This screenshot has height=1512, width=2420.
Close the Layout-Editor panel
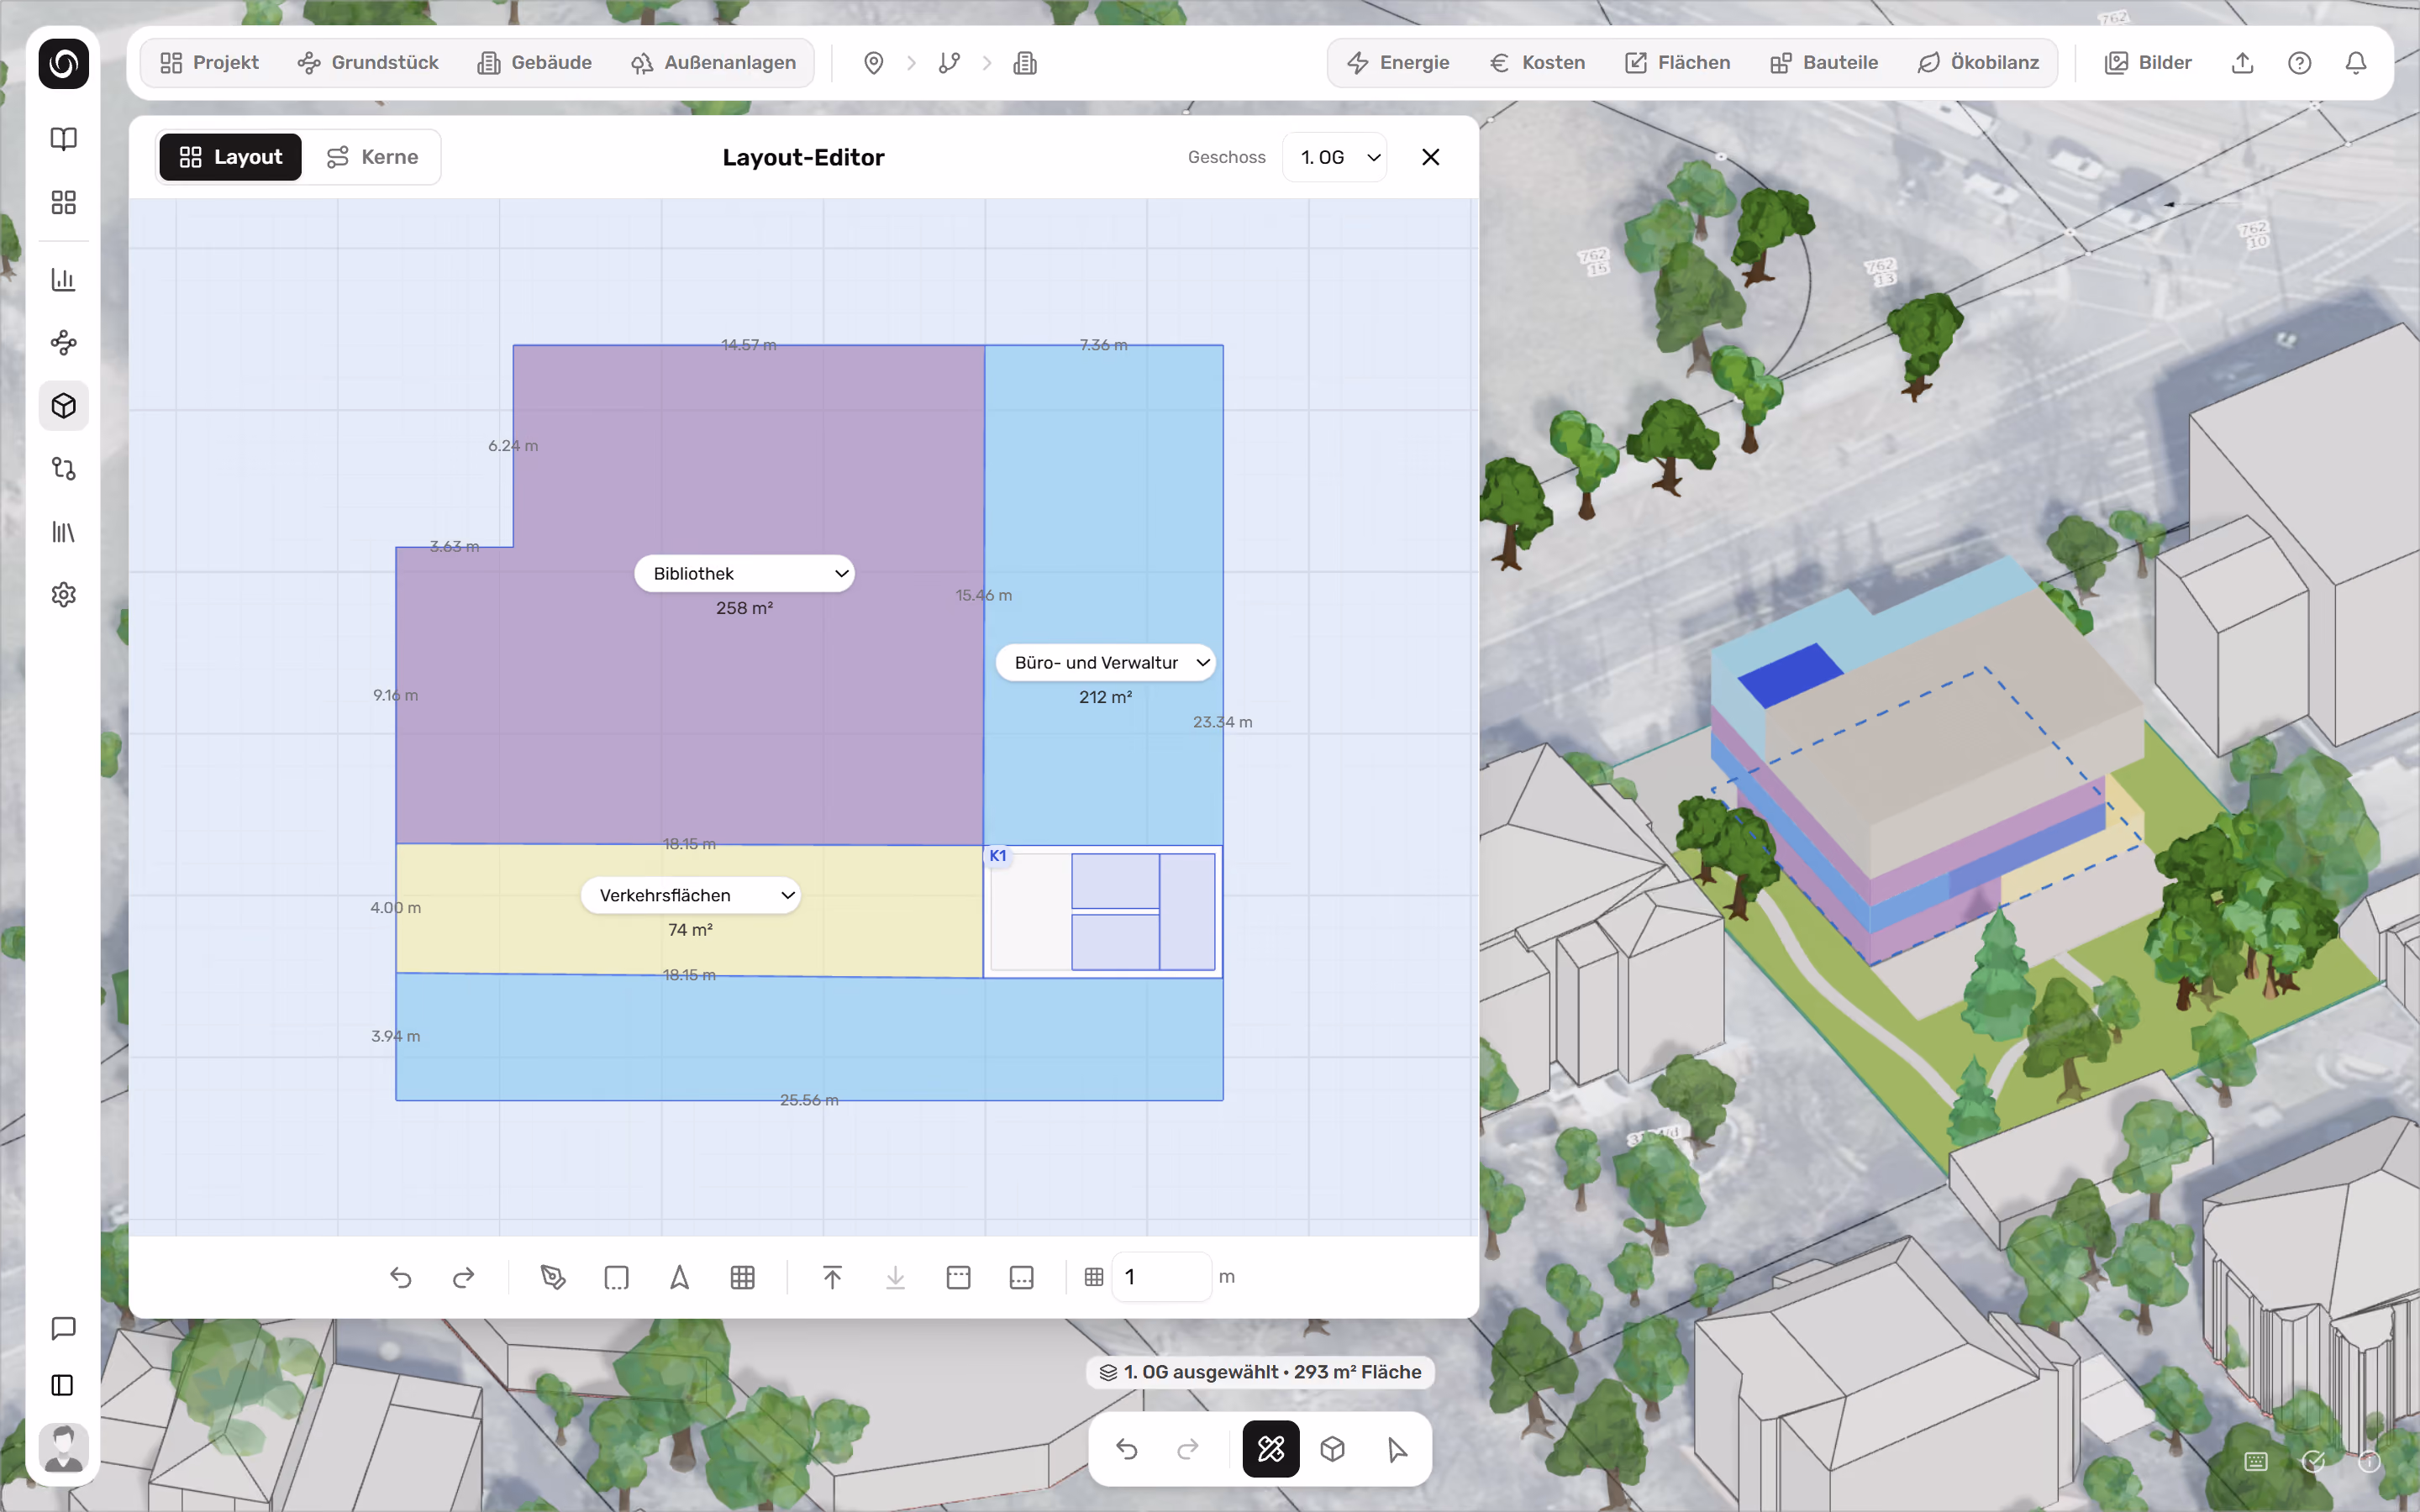tap(1430, 157)
